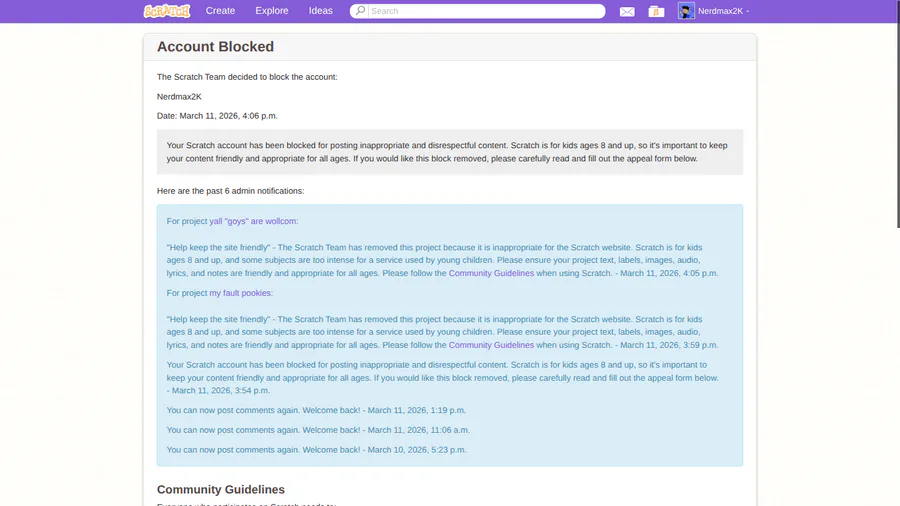The image size is (900, 506).
Task: Open the My Stuff folder icon
Action: pos(656,11)
